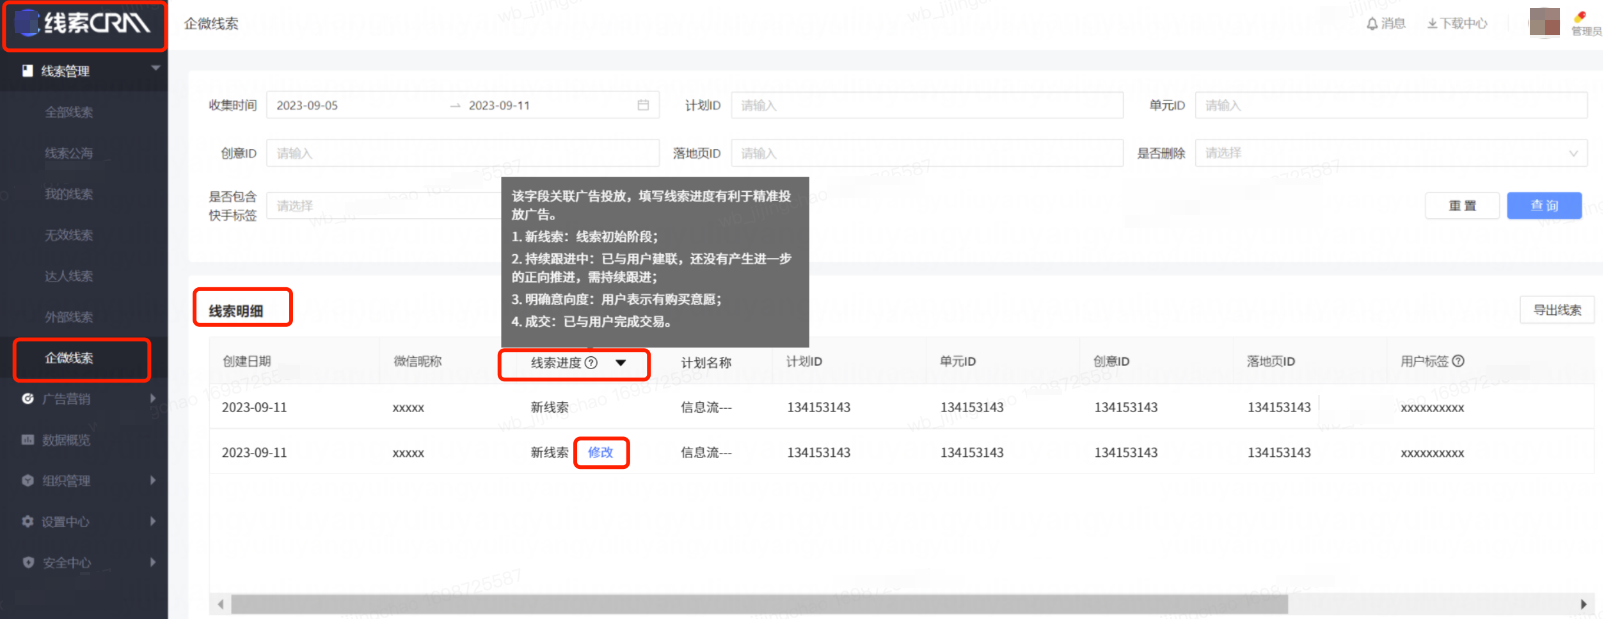
Task: Open 外部线索 in sidebar
Action: pyautogui.click(x=69, y=317)
